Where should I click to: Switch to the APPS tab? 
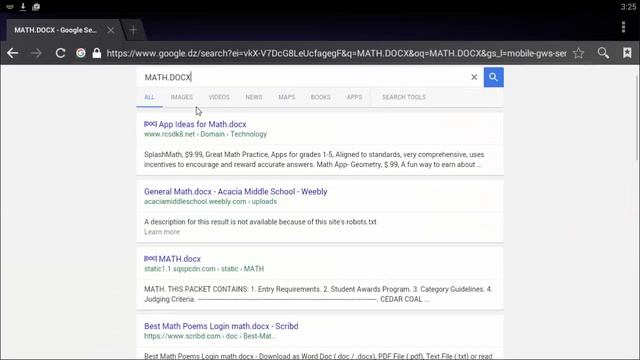tap(354, 97)
